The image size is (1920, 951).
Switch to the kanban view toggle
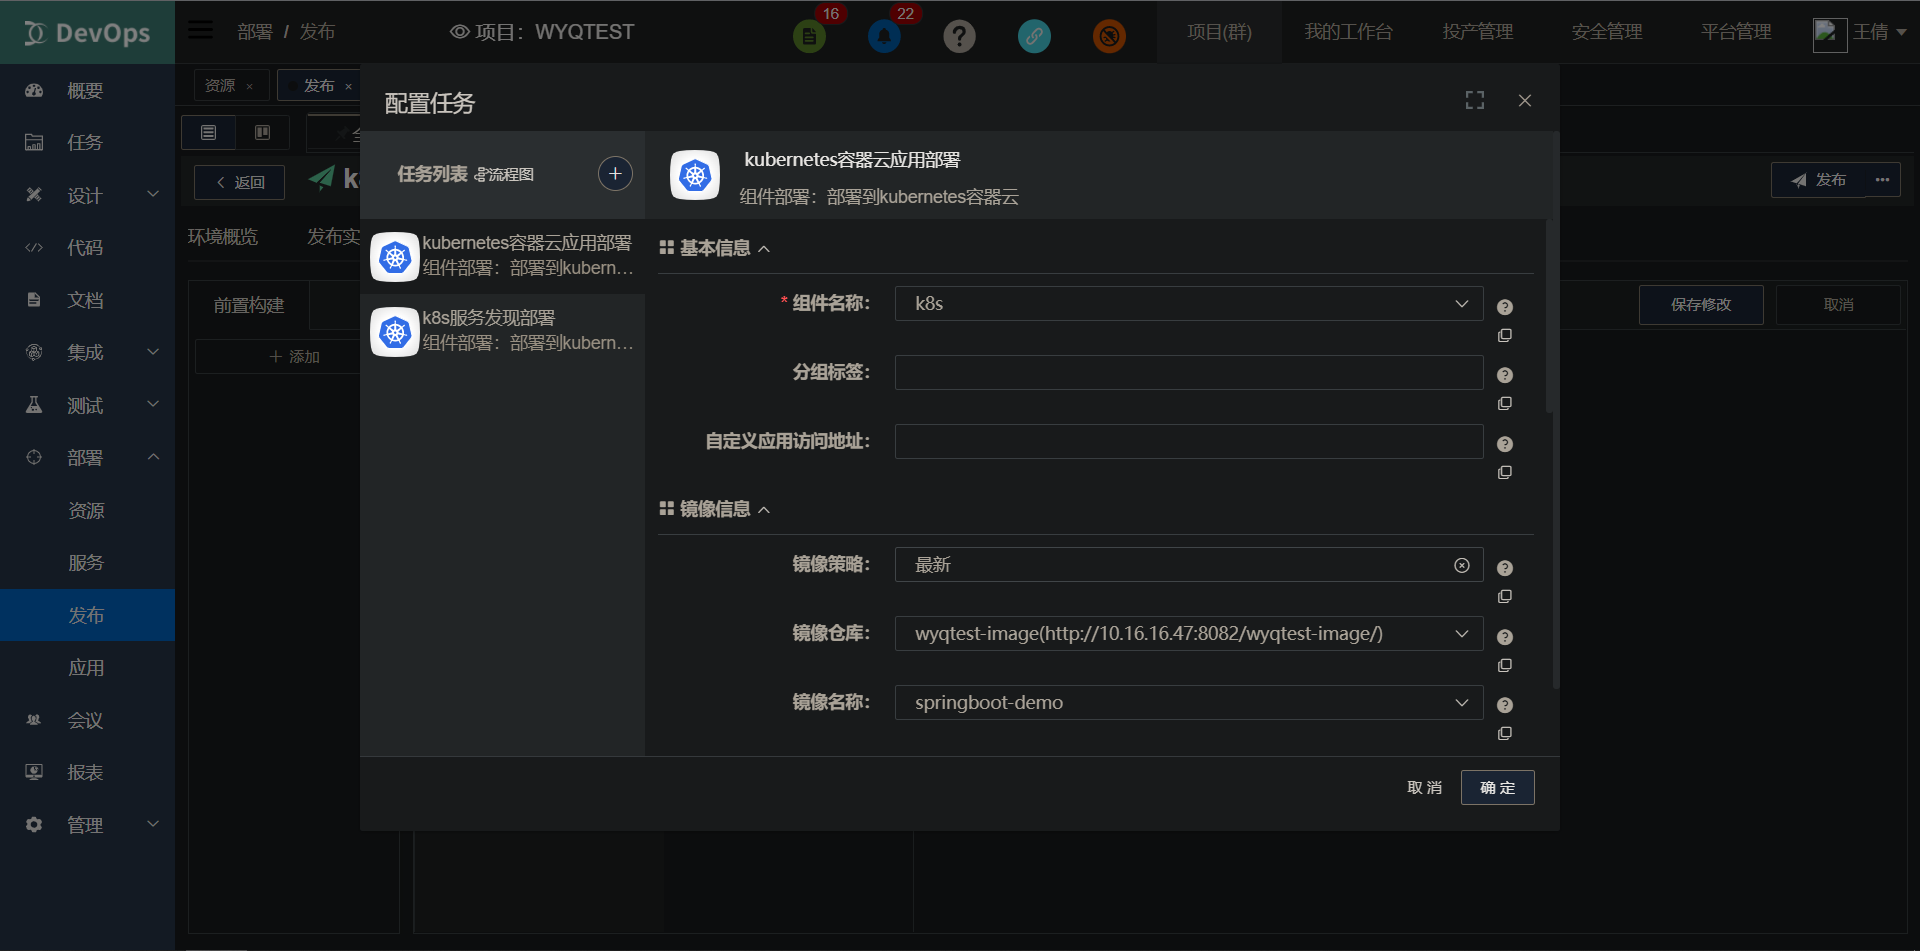pyautogui.click(x=262, y=132)
